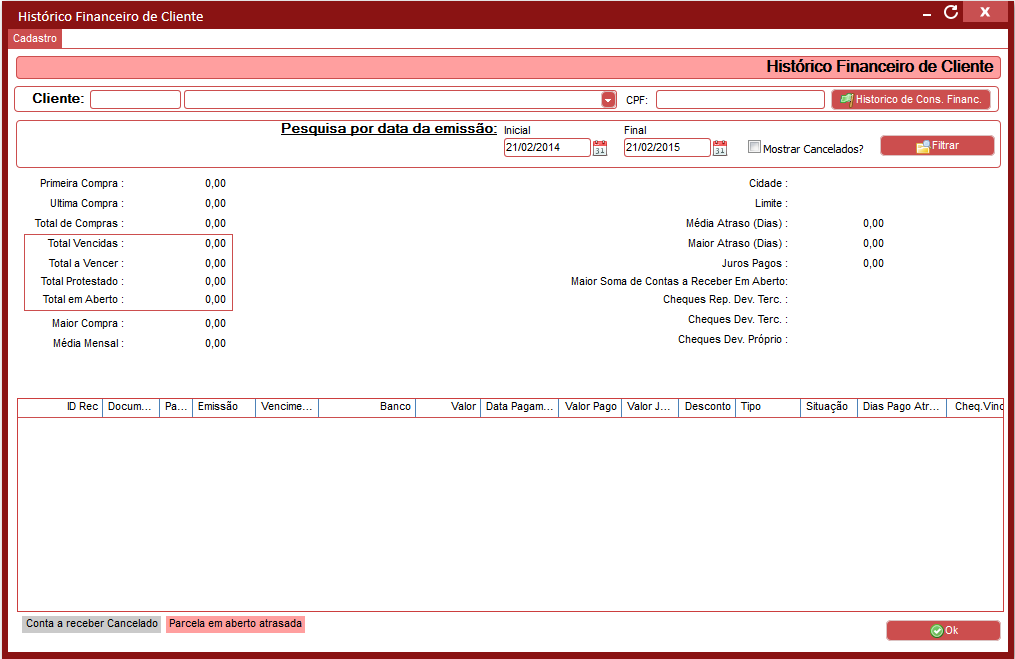
Task: Expand the Cliente name dropdown
Action: tap(608, 100)
